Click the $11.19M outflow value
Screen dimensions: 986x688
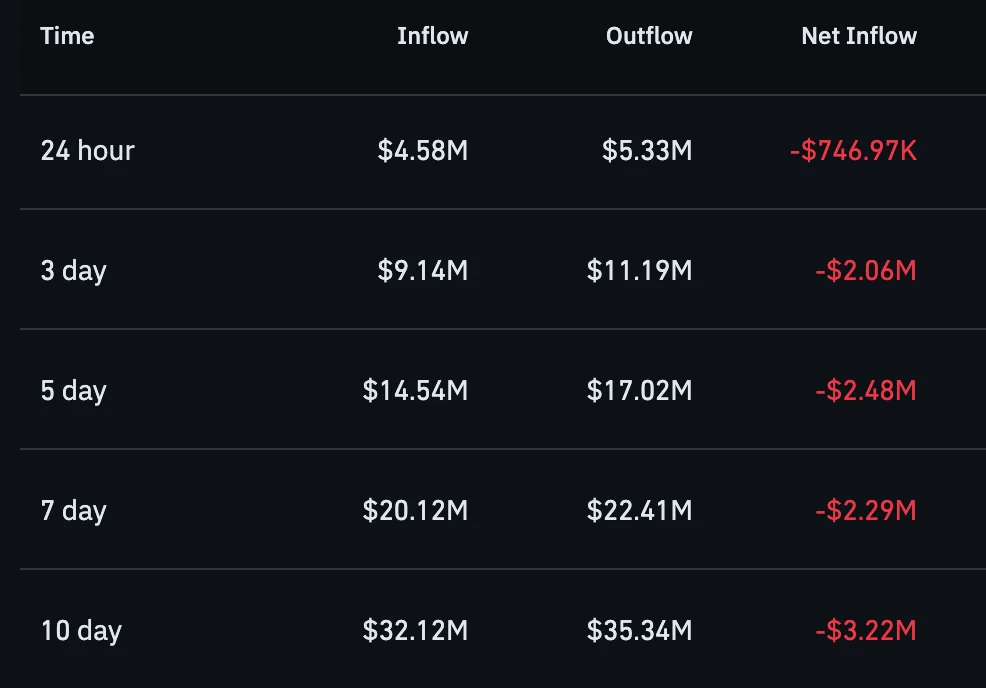pos(640,271)
